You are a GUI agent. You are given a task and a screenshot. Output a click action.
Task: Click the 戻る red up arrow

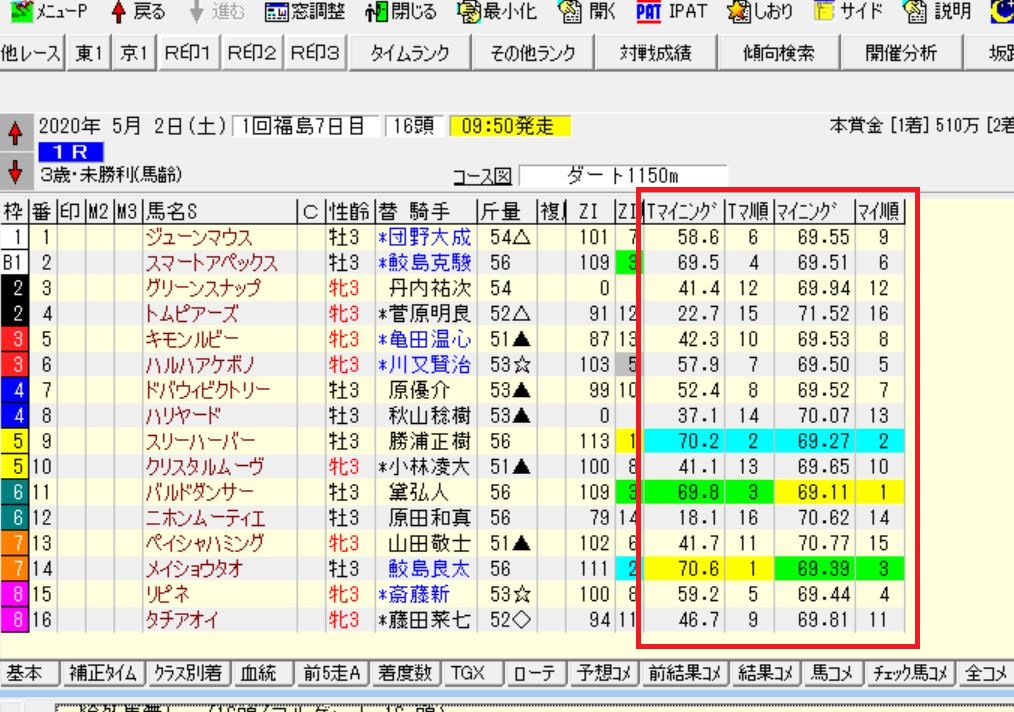click(x=118, y=12)
